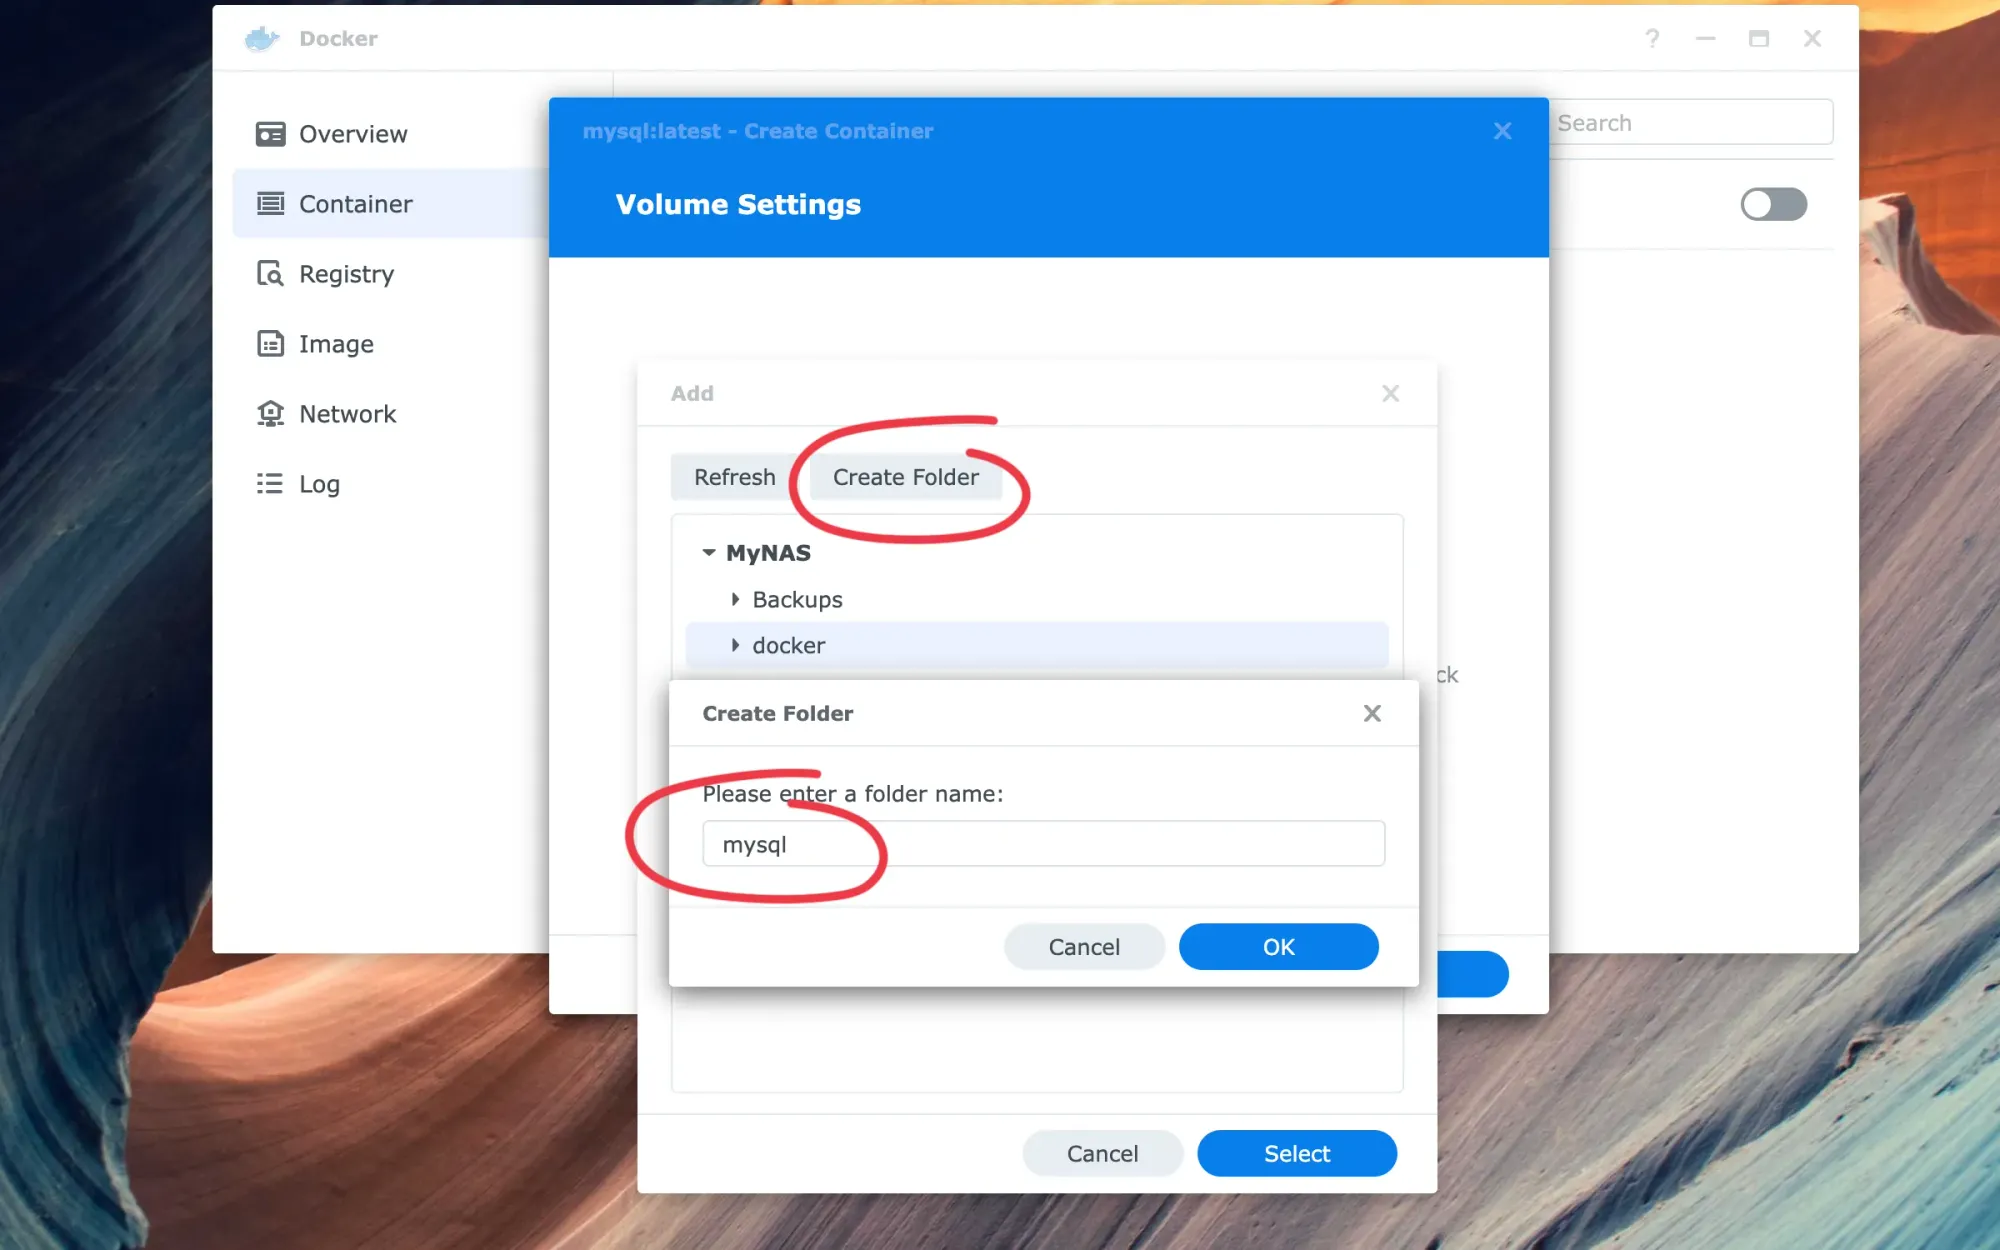The height and width of the screenshot is (1250, 2000).
Task: Select the Container menu item
Action: (x=356, y=203)
